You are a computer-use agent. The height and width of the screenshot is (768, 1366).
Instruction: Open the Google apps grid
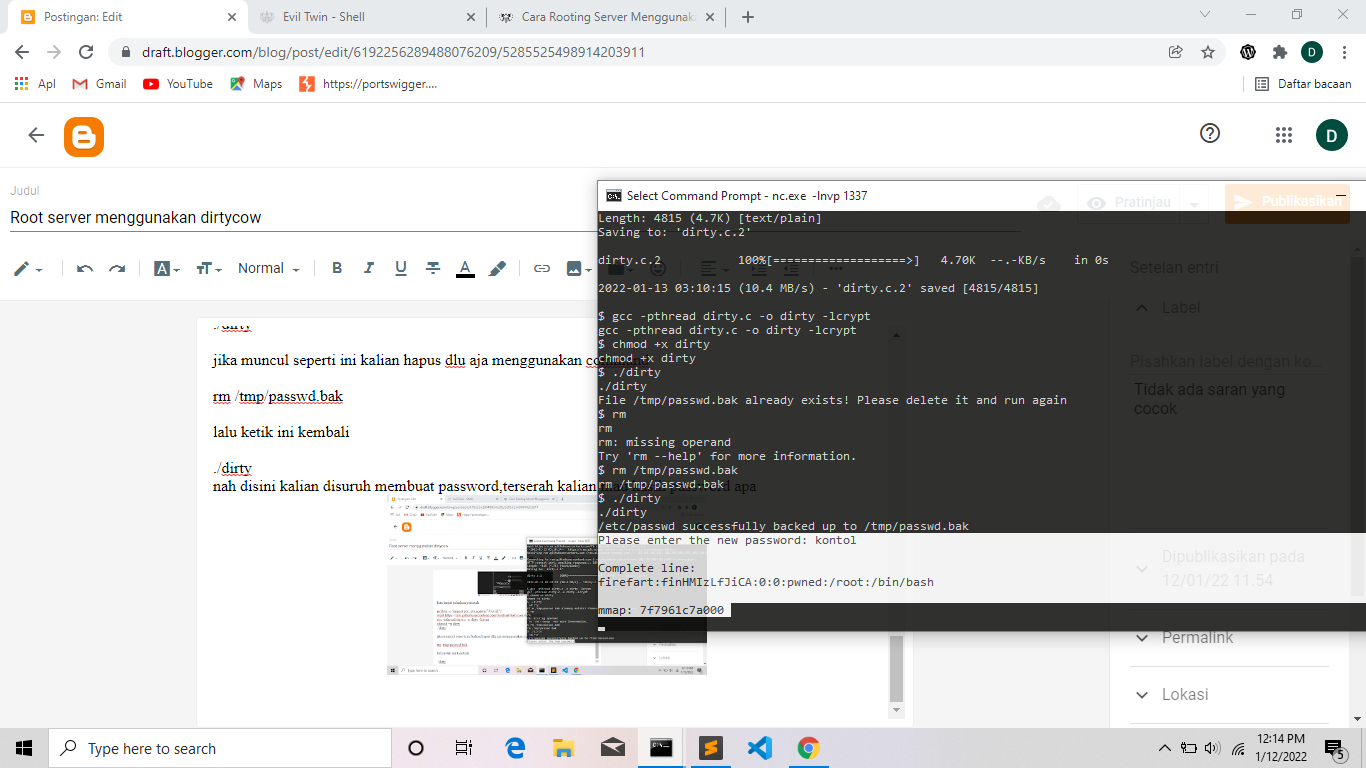(1284, 135)
